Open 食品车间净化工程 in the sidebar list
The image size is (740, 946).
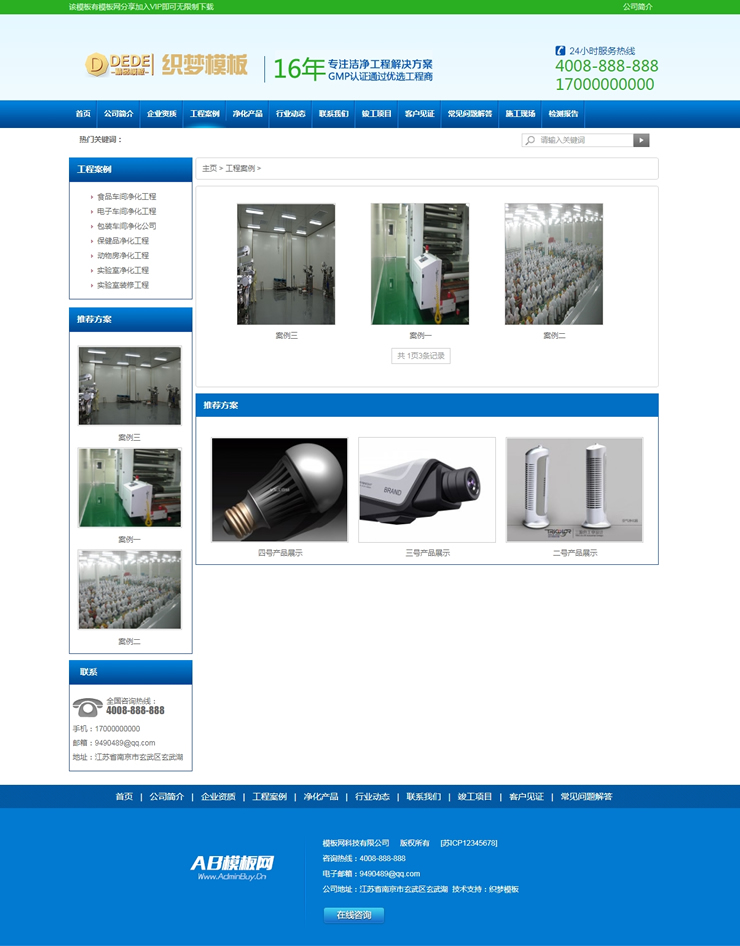[126, 197]
